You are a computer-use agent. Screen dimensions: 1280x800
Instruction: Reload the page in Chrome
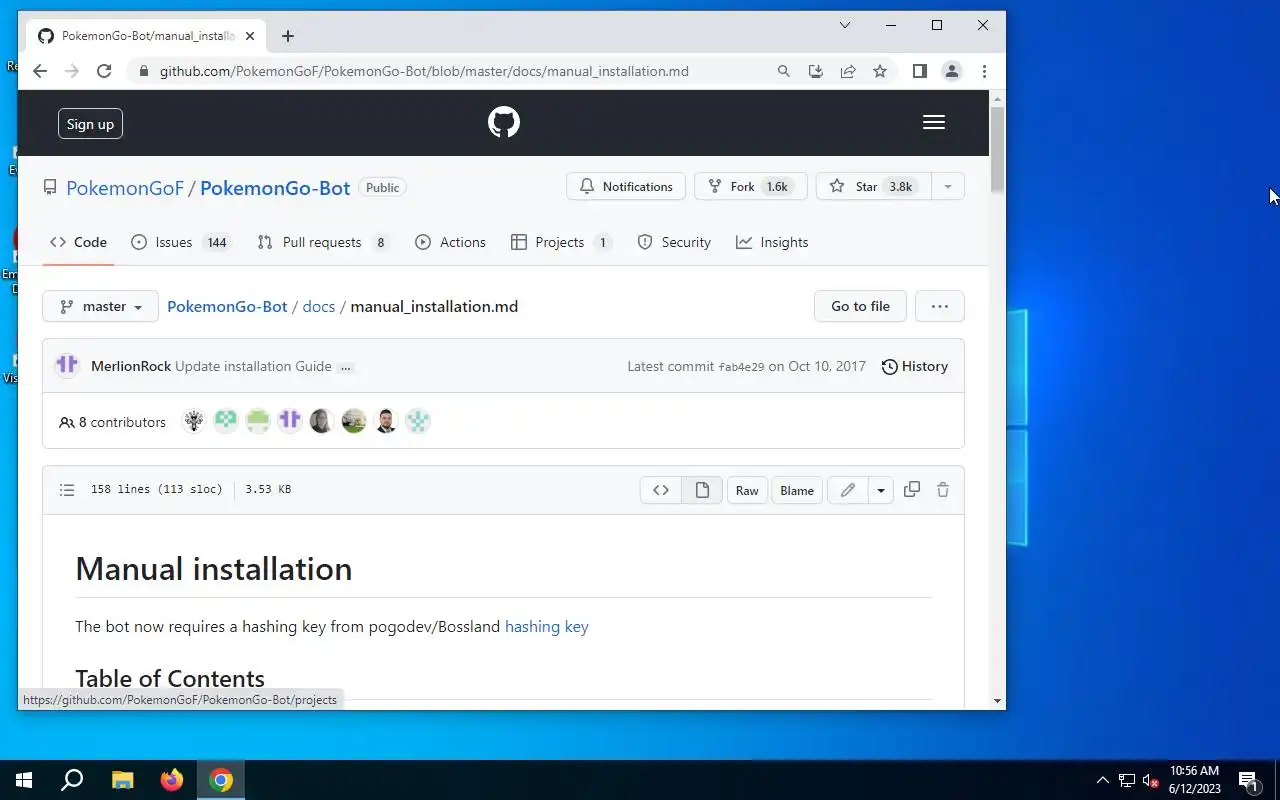(x=104, y=71)
